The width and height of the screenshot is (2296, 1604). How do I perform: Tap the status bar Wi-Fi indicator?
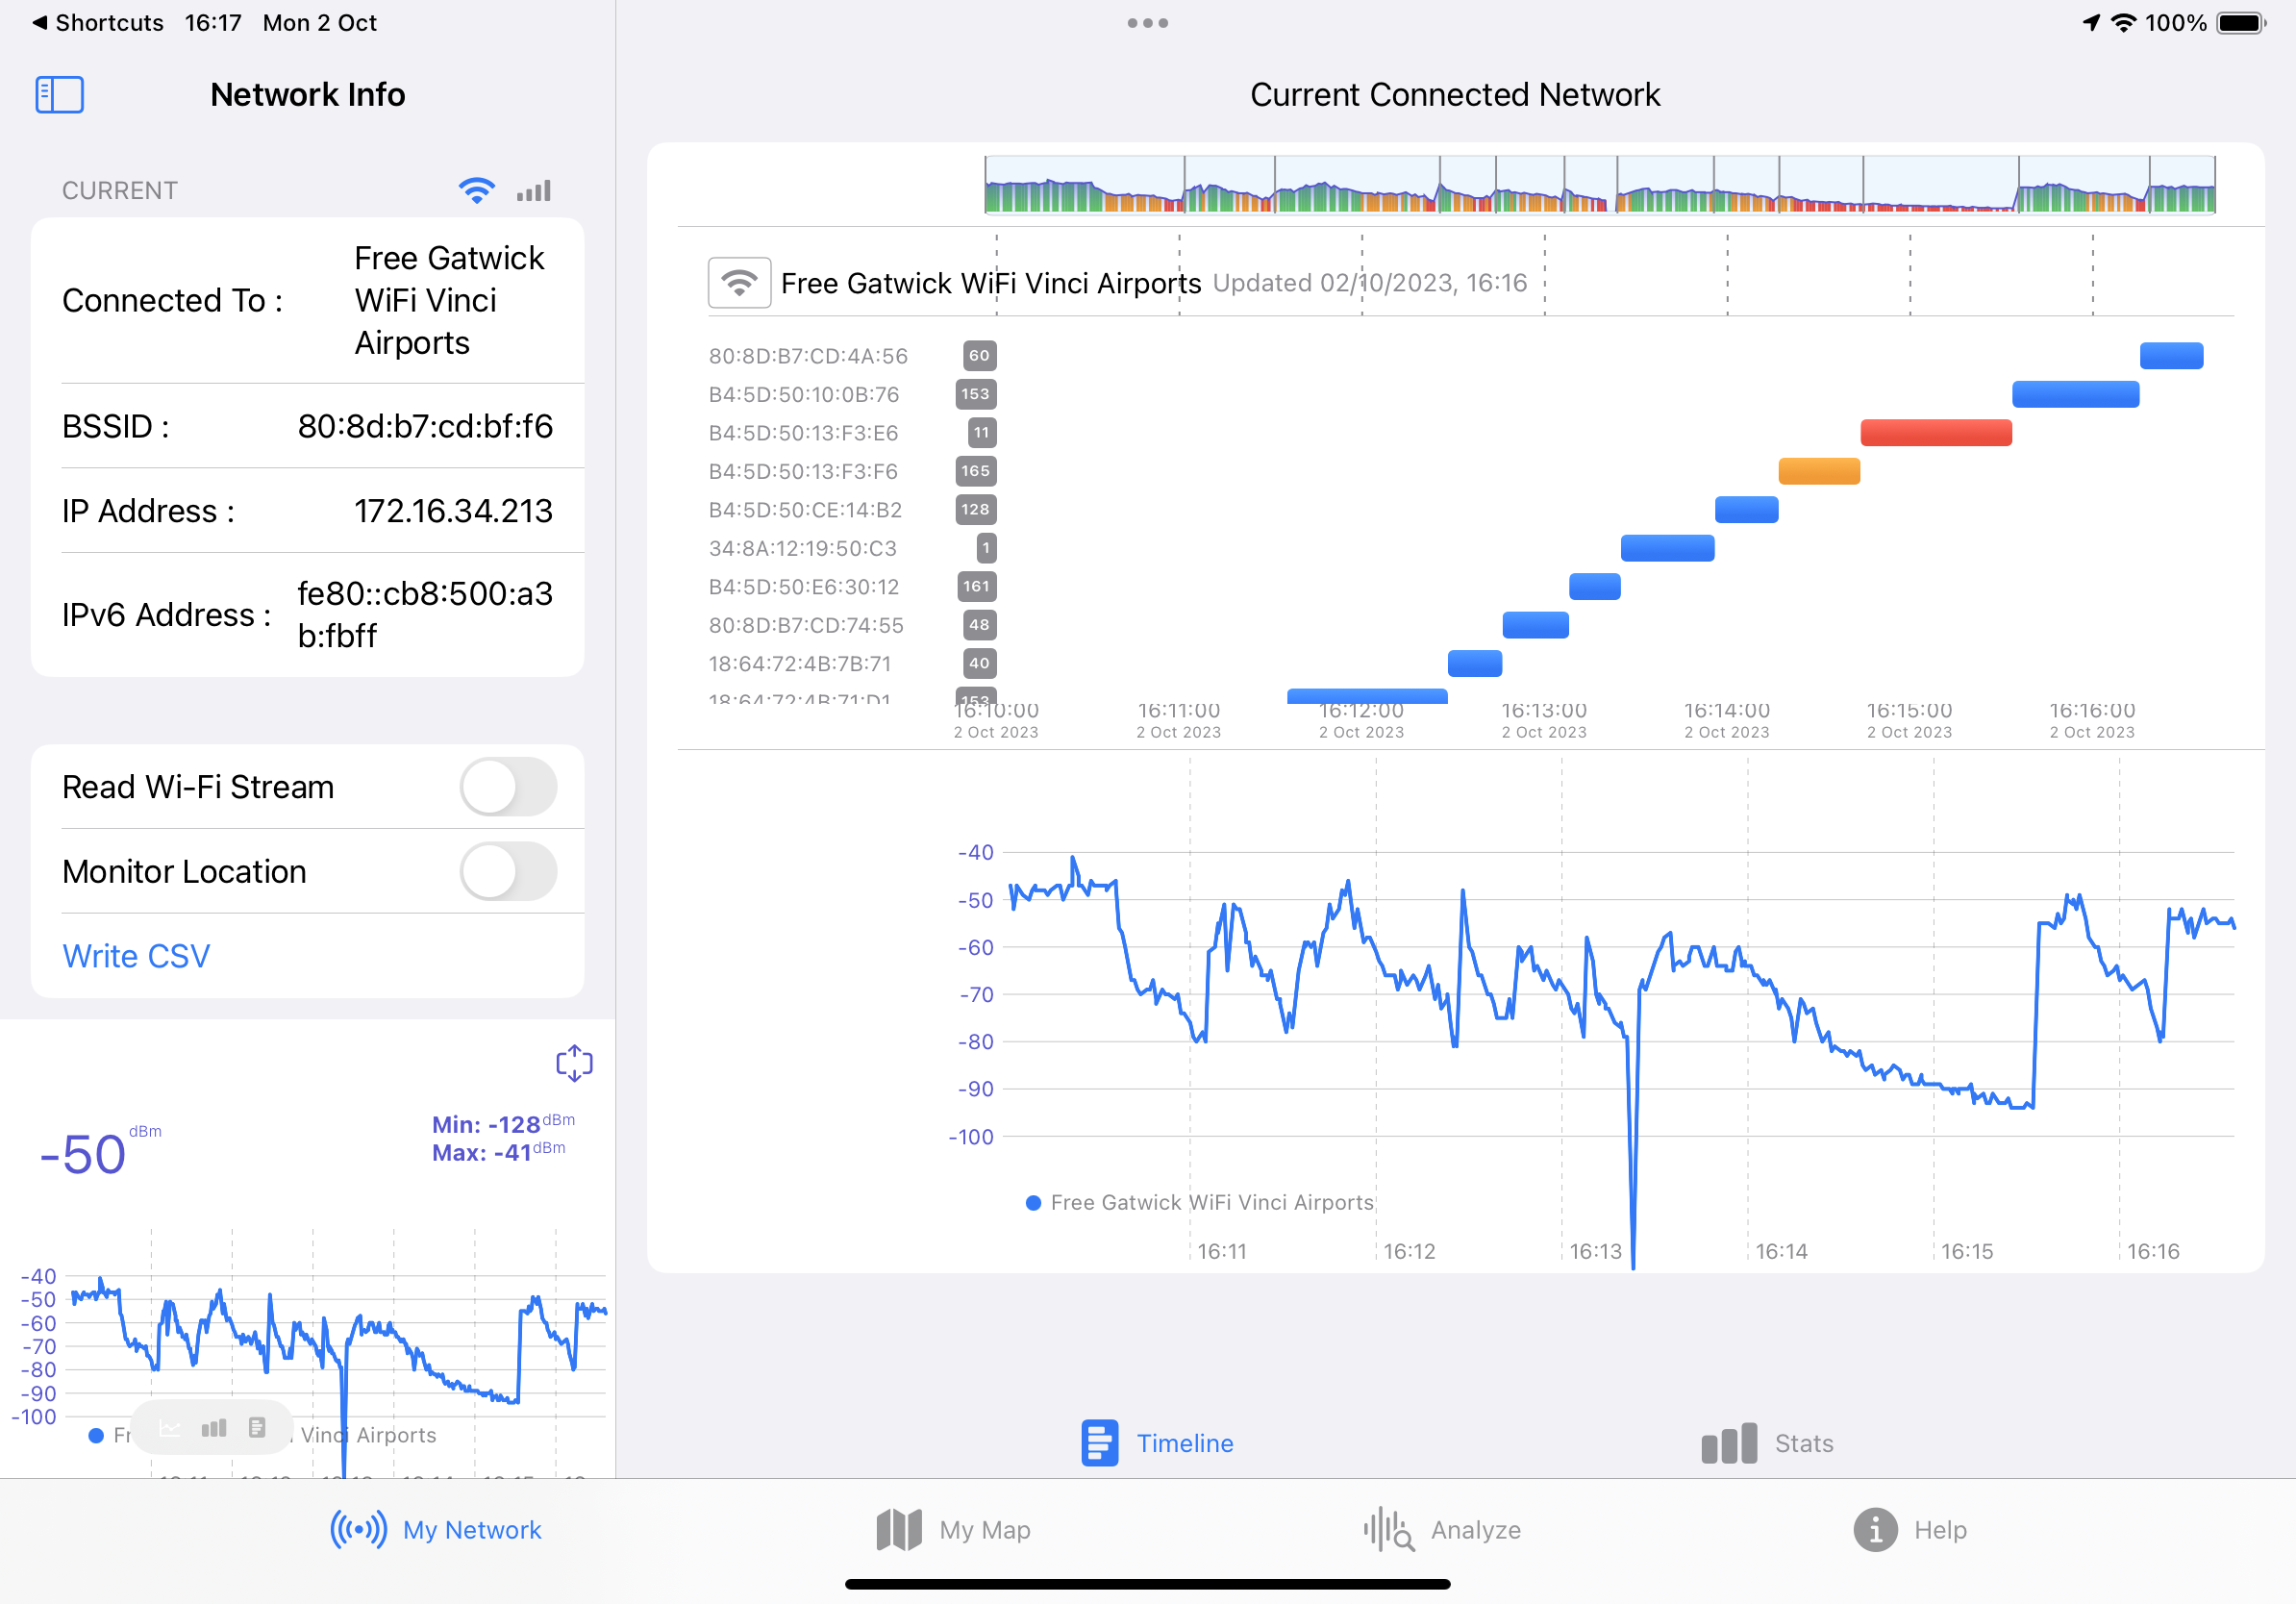[2123, 23]
